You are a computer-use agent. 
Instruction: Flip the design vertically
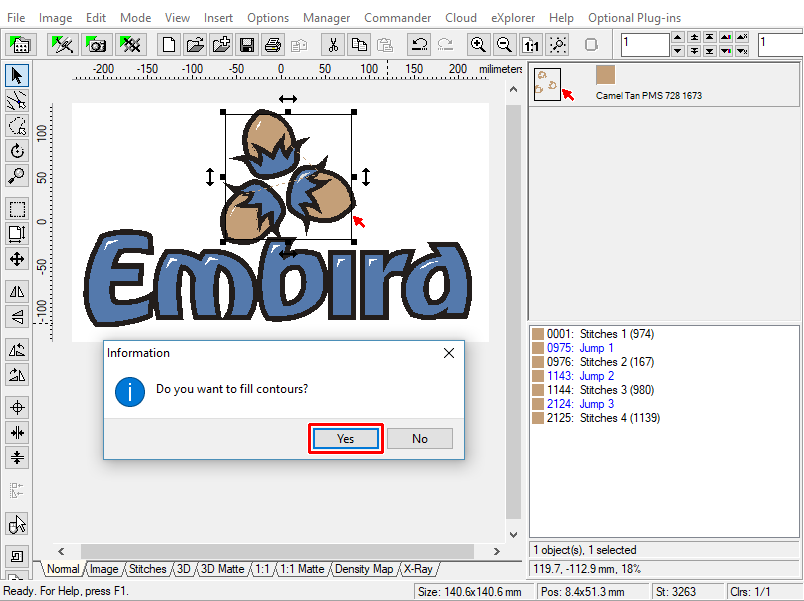[x=17, y=317]
